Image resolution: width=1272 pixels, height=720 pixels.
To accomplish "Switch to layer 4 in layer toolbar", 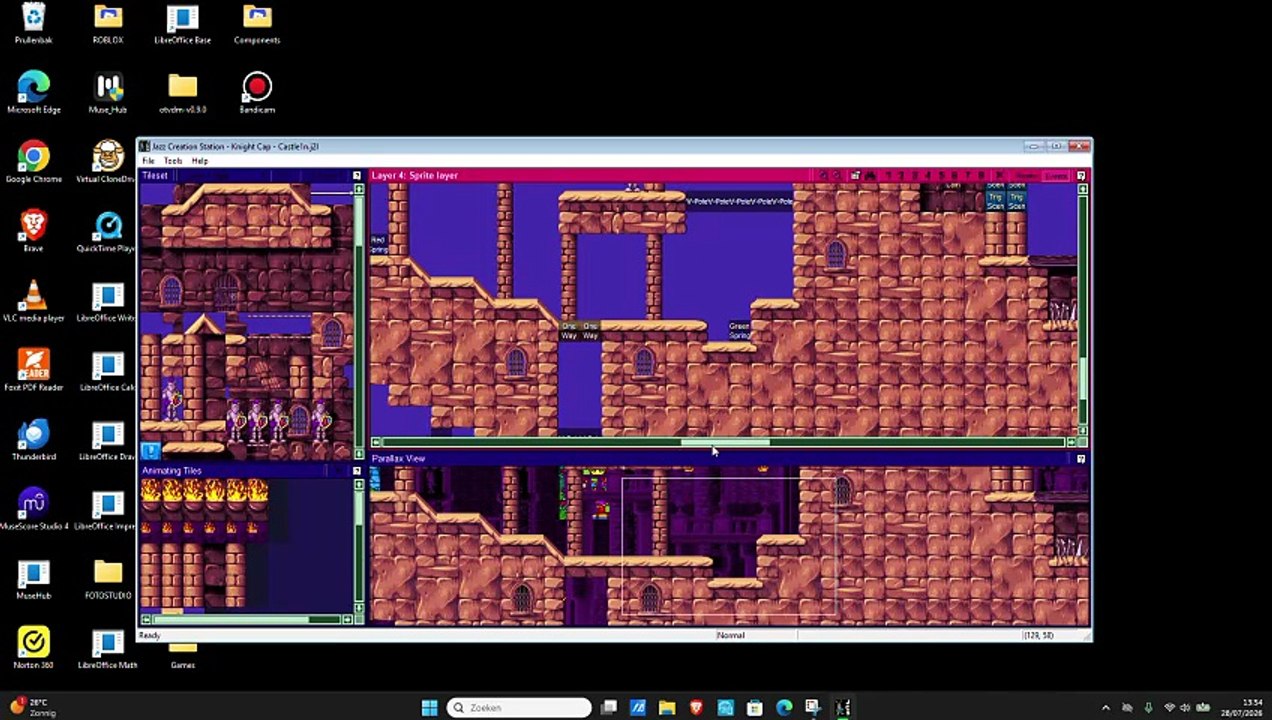I will click(x=928, y=175).
